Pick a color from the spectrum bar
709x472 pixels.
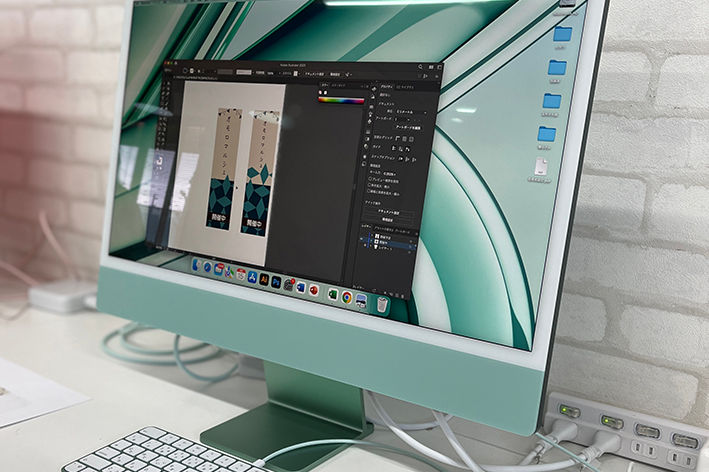[341, 100]
